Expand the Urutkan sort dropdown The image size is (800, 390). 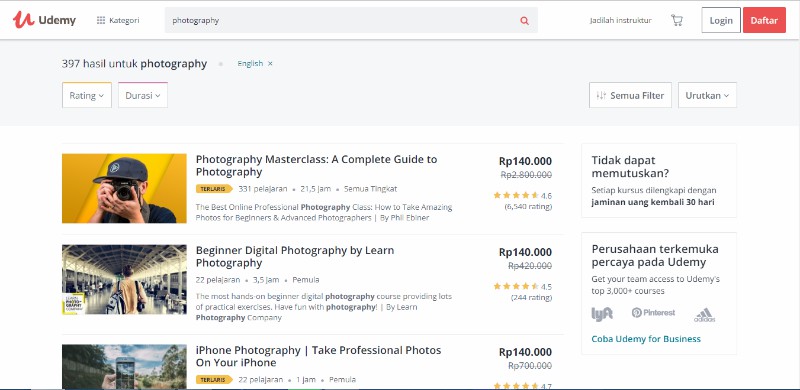point(707,95)
